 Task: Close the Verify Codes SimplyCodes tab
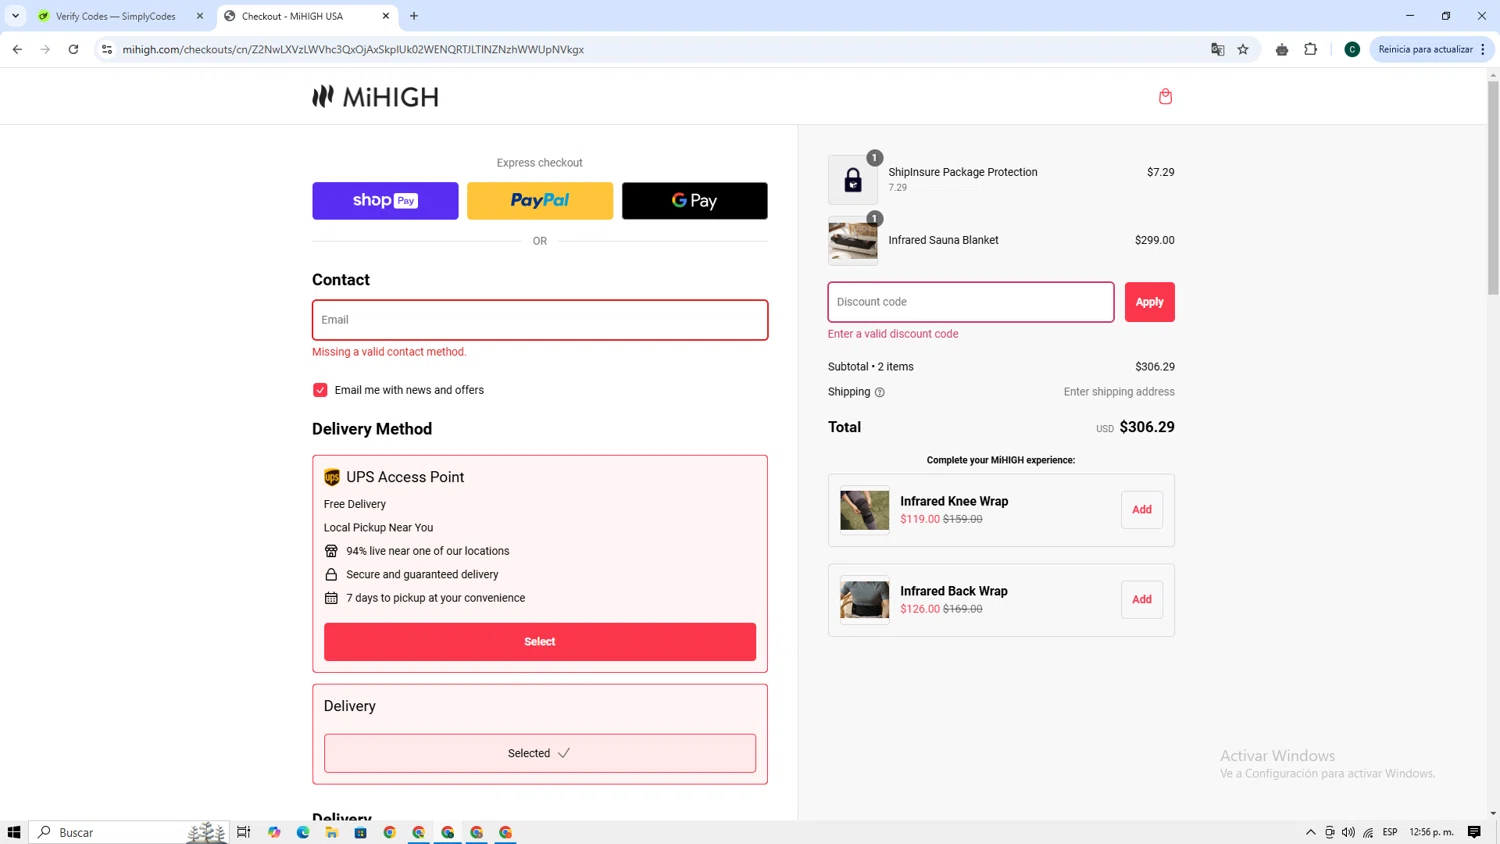tap(200, 16)
